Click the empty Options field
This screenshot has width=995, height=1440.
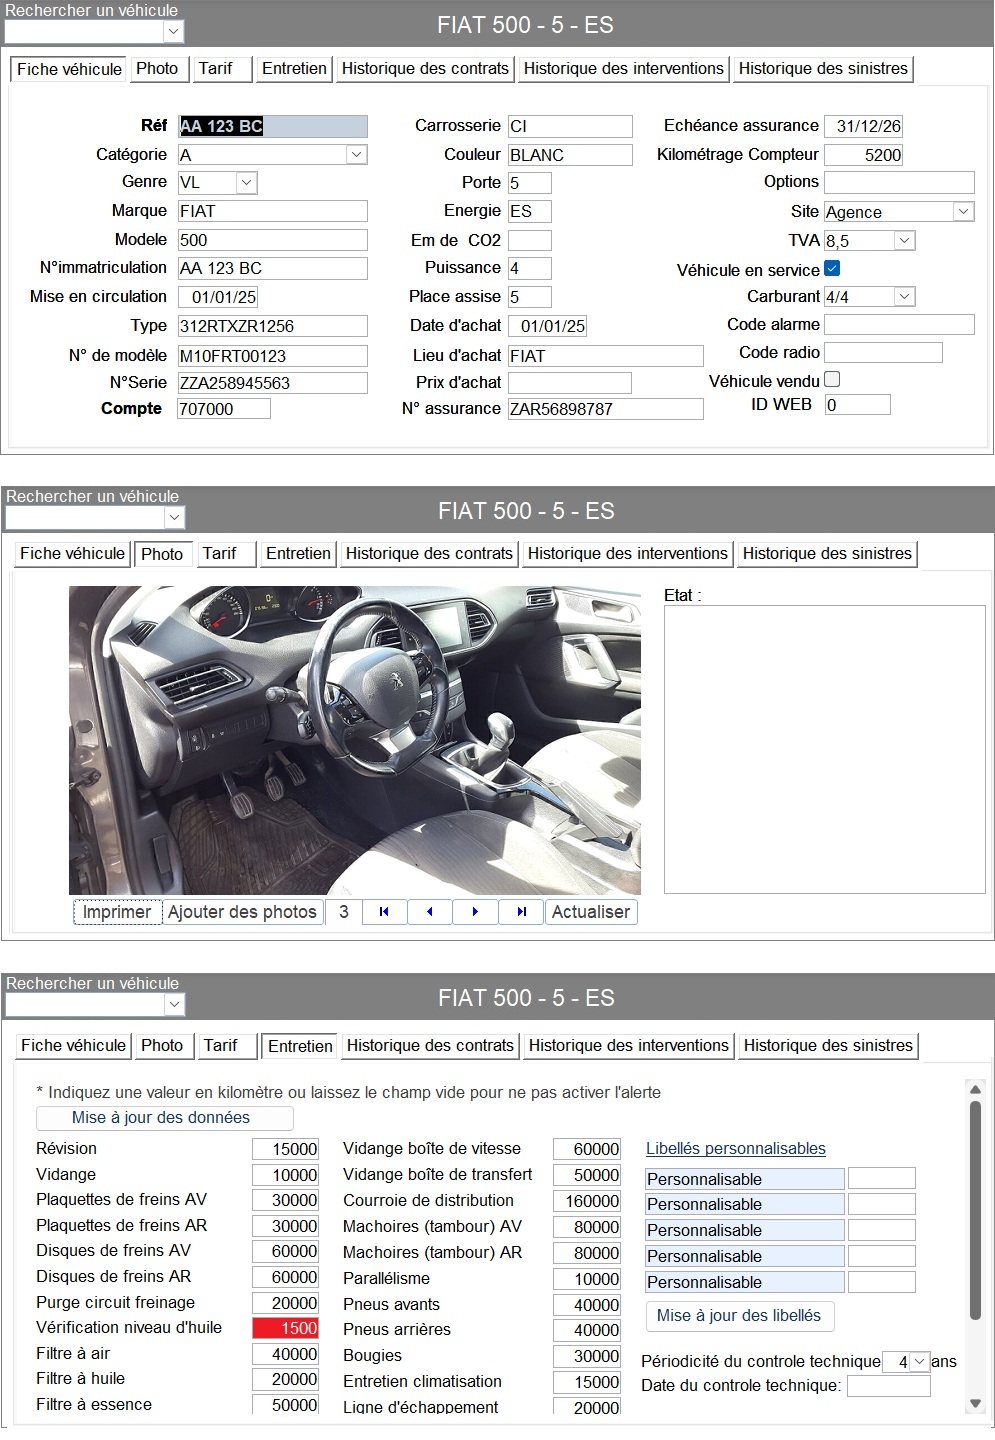pos(899,182)
